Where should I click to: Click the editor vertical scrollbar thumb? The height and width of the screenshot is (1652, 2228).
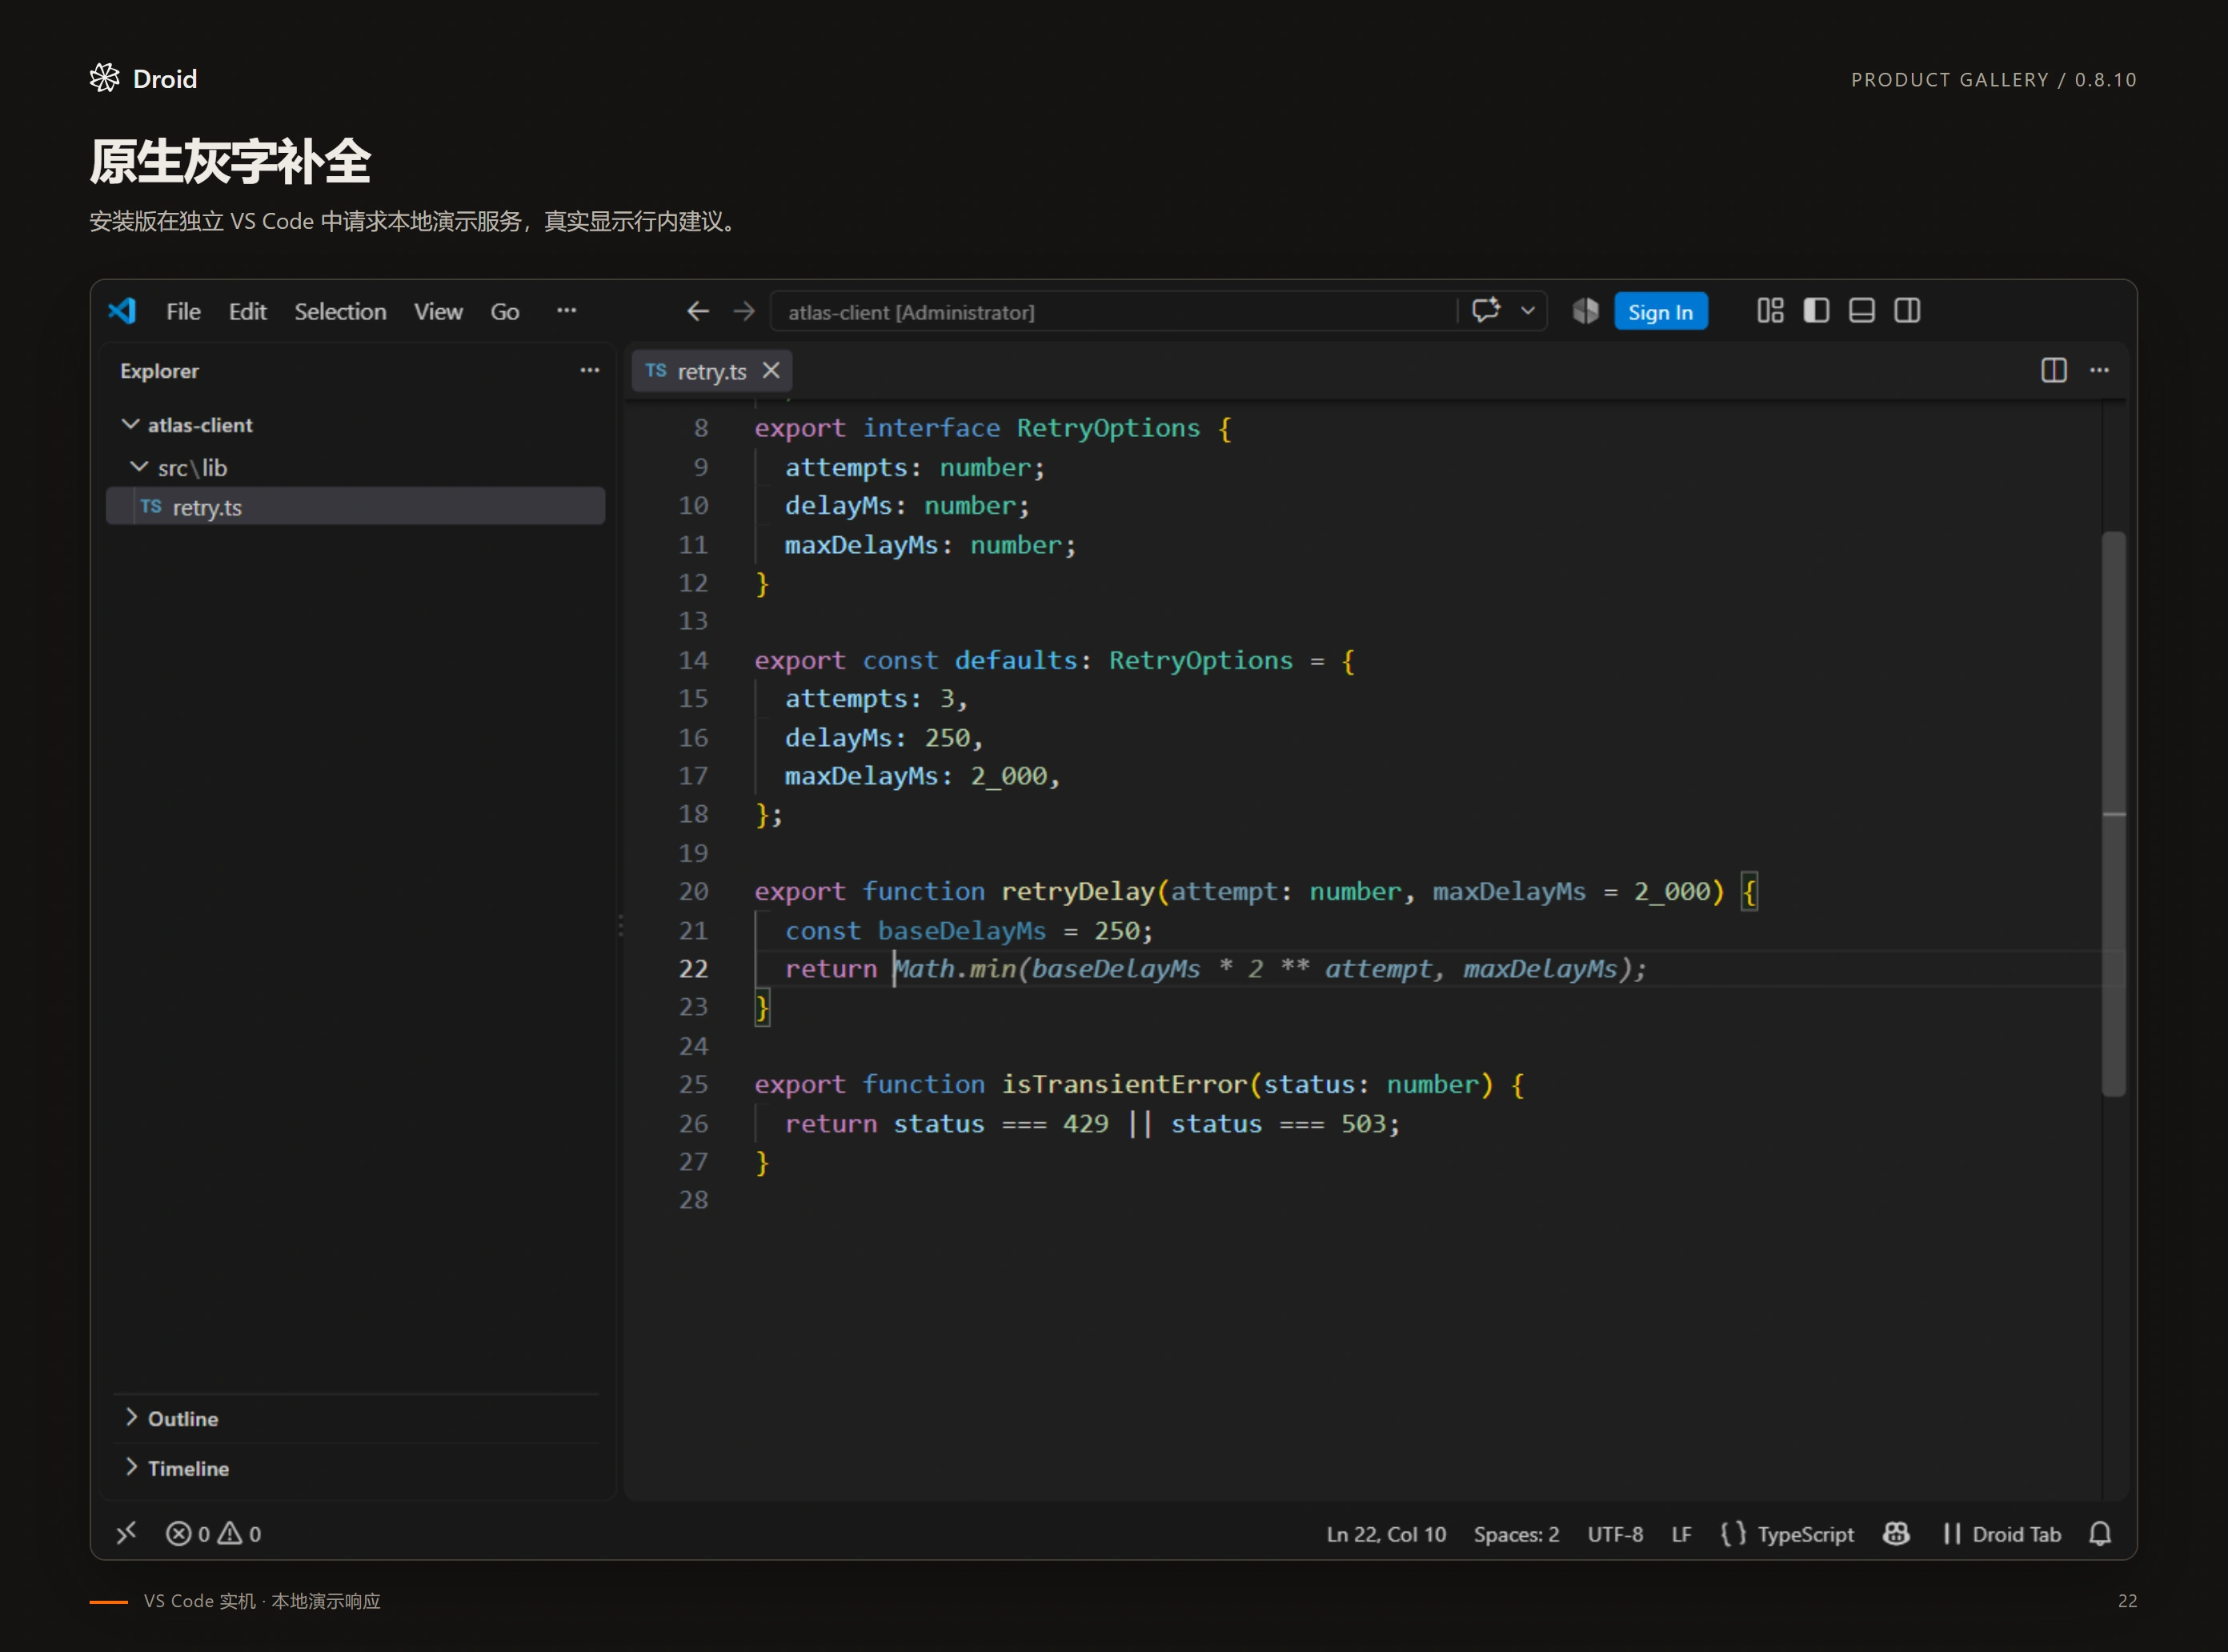[x=2113, y=813]
